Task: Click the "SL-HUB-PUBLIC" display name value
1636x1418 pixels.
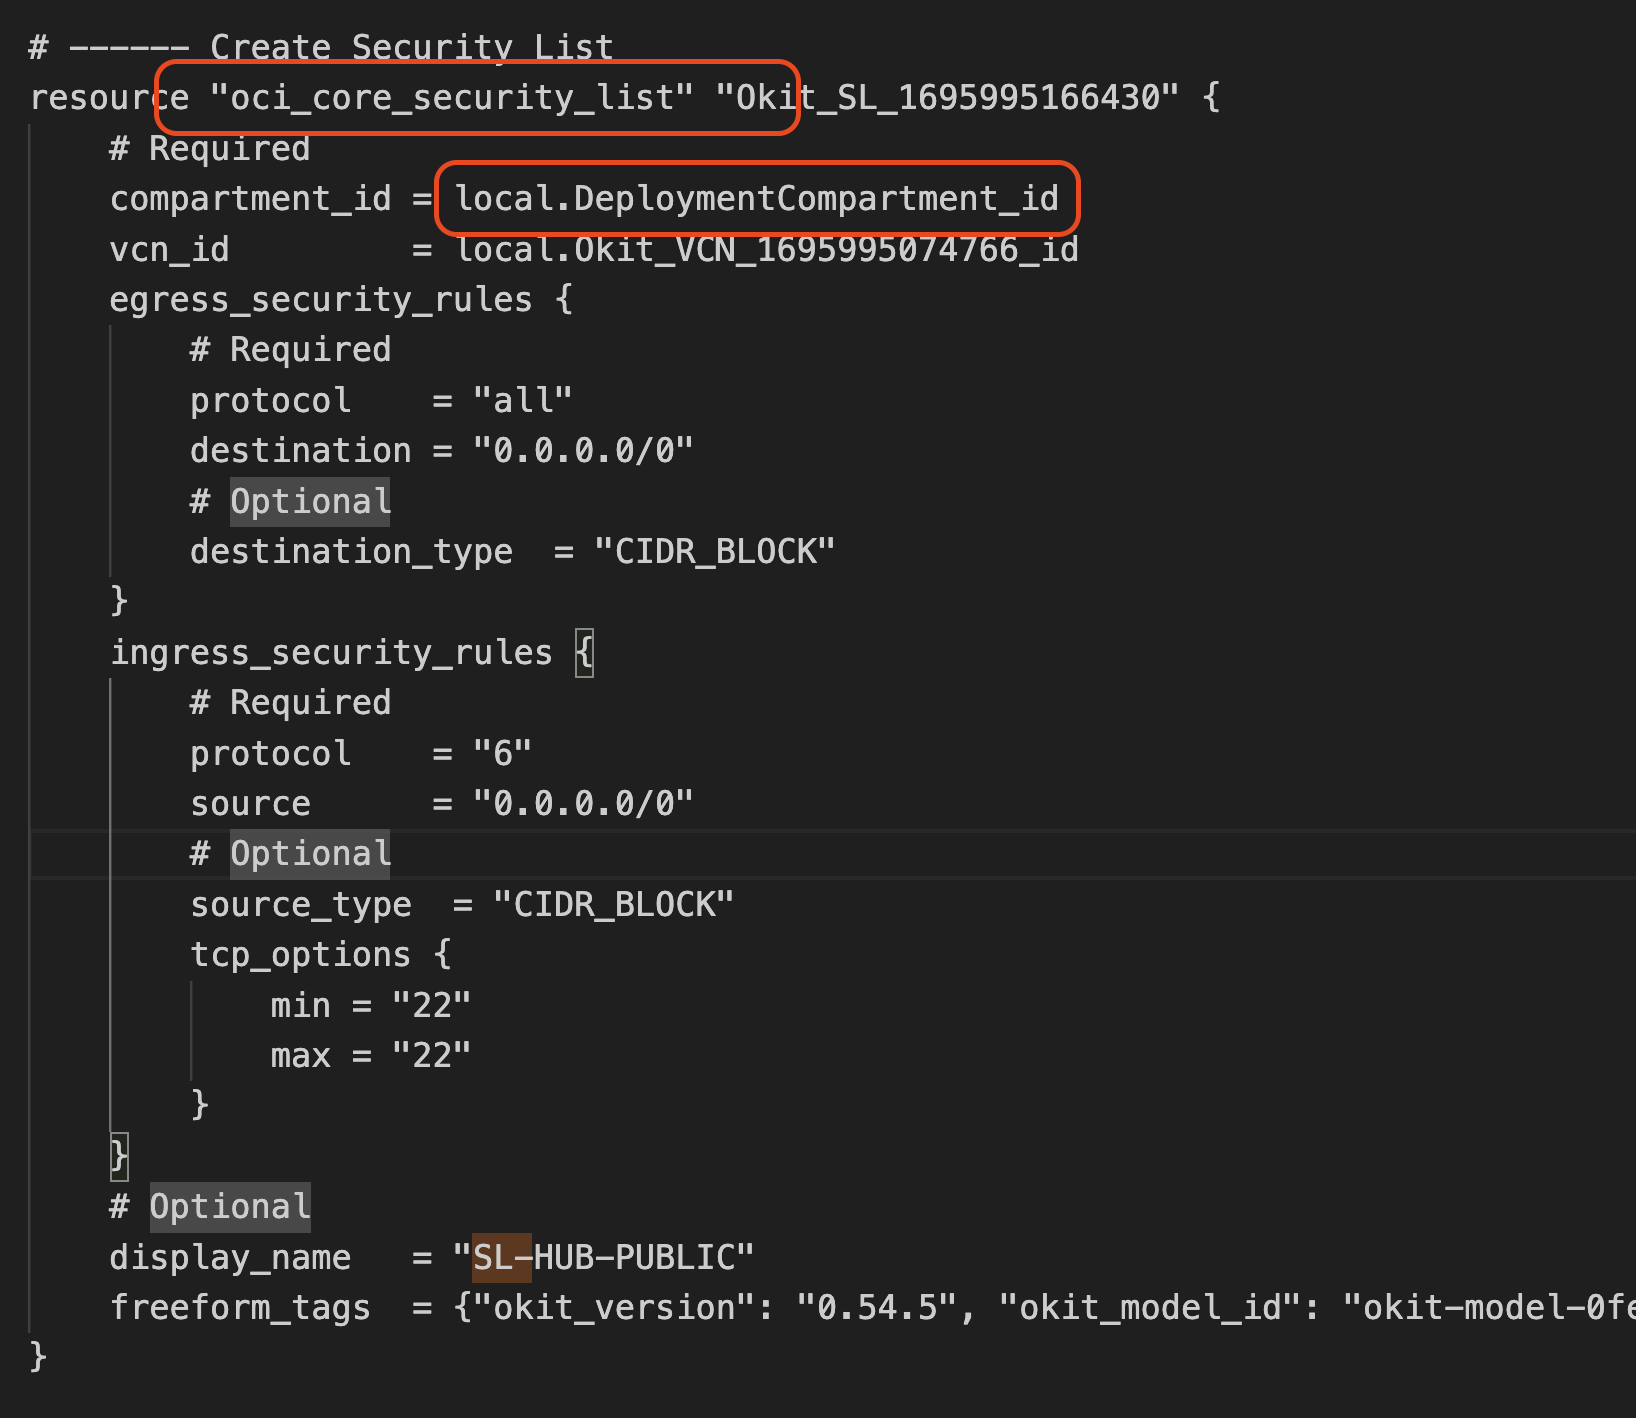Action: tap(603, 1257)
